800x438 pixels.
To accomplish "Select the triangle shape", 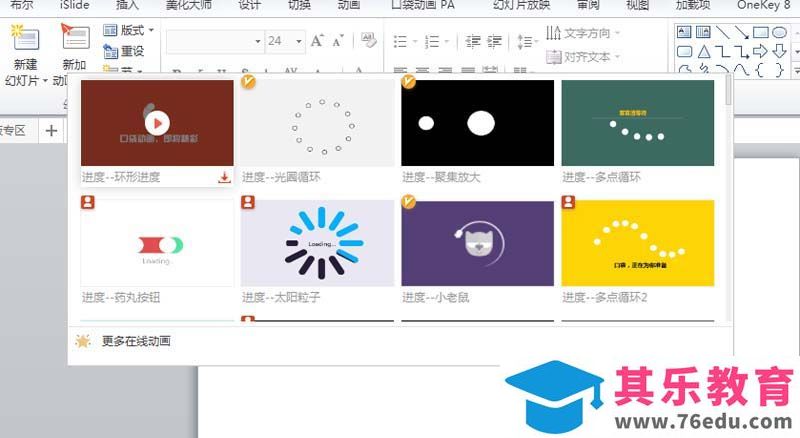I will [x=704, y=52].
